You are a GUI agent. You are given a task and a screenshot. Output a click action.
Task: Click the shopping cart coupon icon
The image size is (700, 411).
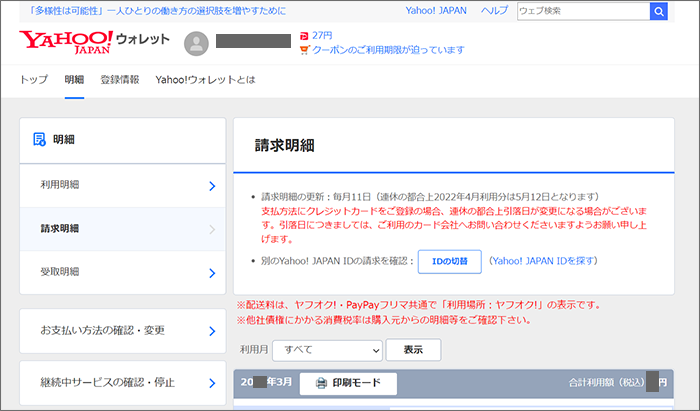[x=304, y=50]
